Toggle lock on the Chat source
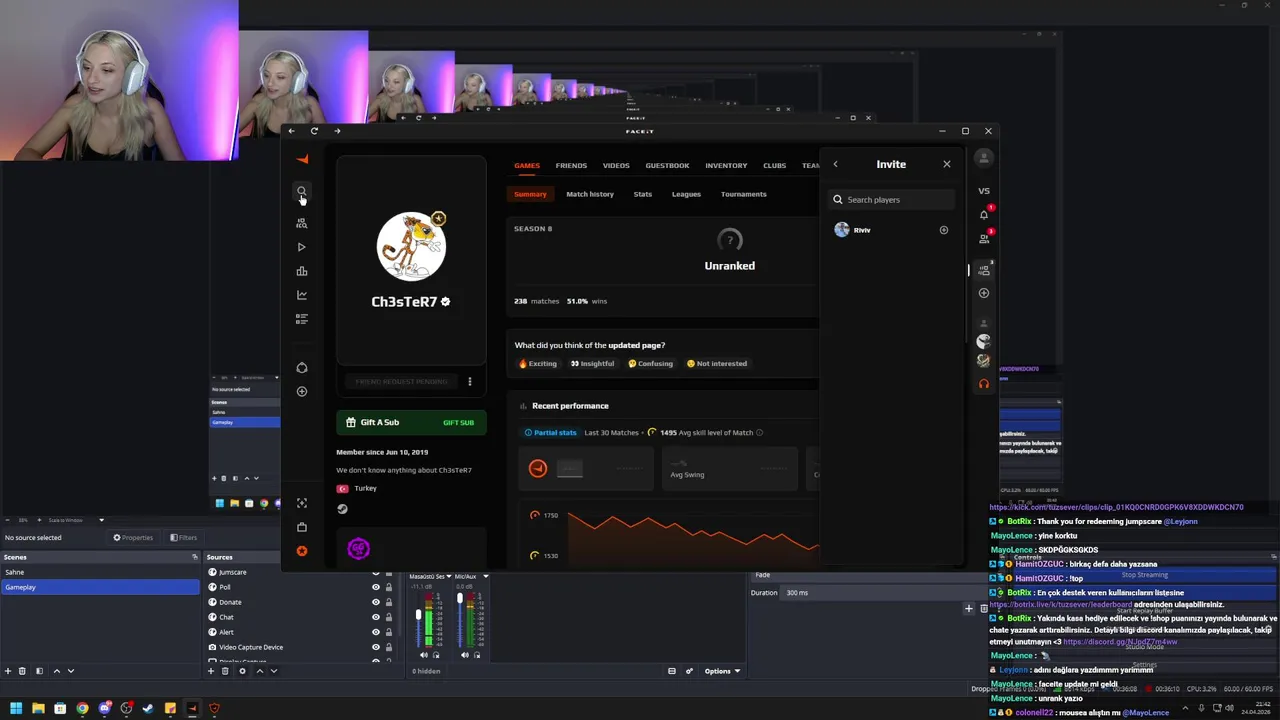Viewport: 1280px width, 720px height. (x=389, y=617)
